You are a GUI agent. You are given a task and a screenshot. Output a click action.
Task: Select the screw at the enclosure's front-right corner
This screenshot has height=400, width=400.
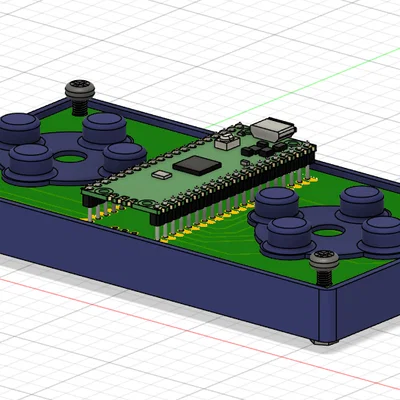pos(324,267)
